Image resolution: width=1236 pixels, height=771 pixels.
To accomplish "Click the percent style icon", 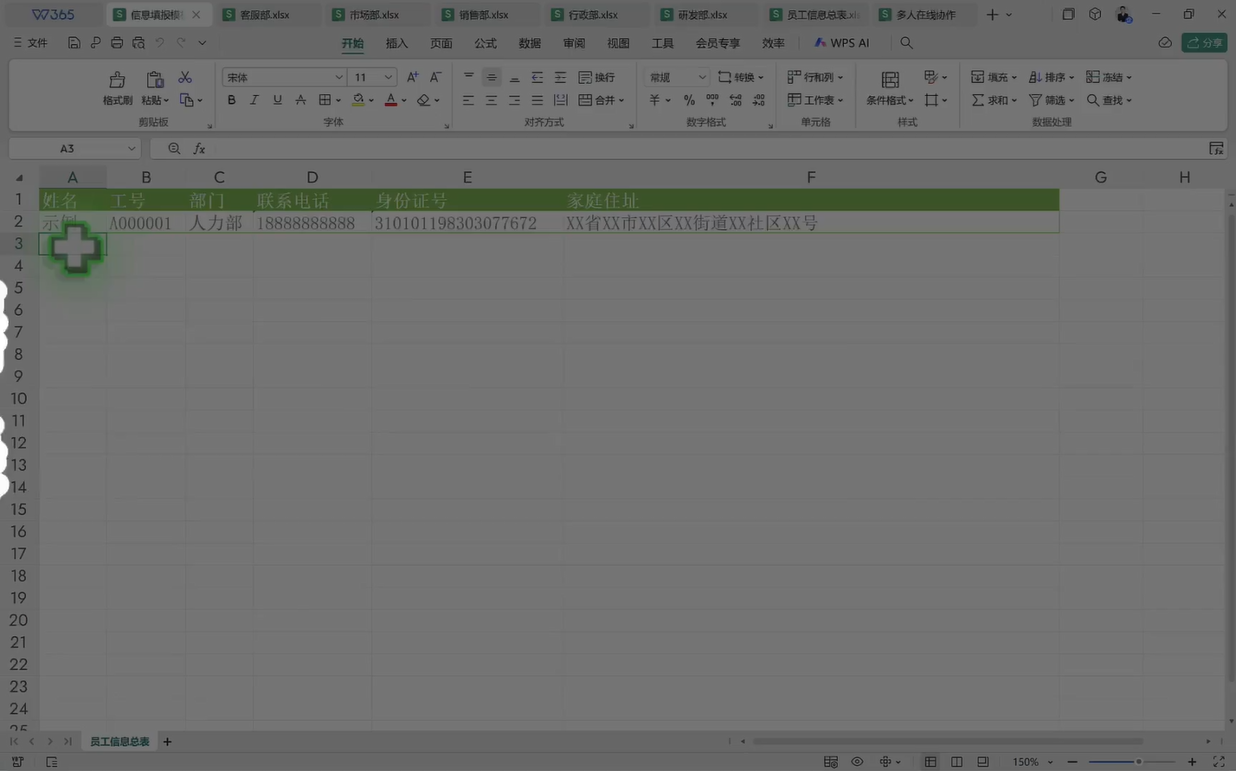I will pyautogui.click(x=689, y=100).
